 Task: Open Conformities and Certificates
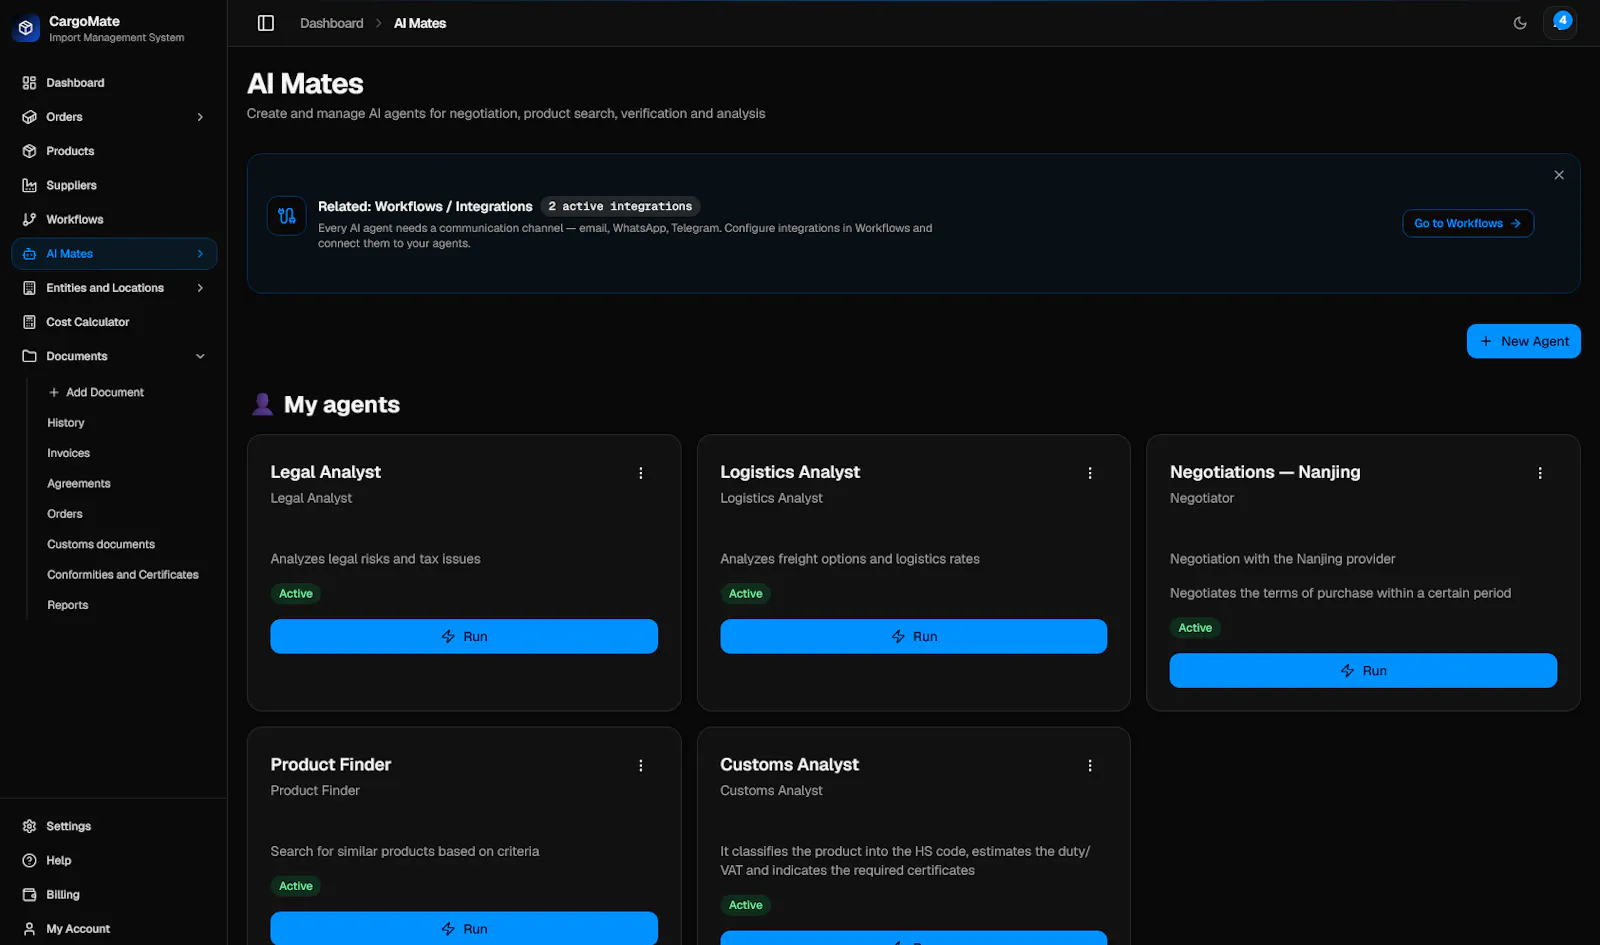click(123, 575)
